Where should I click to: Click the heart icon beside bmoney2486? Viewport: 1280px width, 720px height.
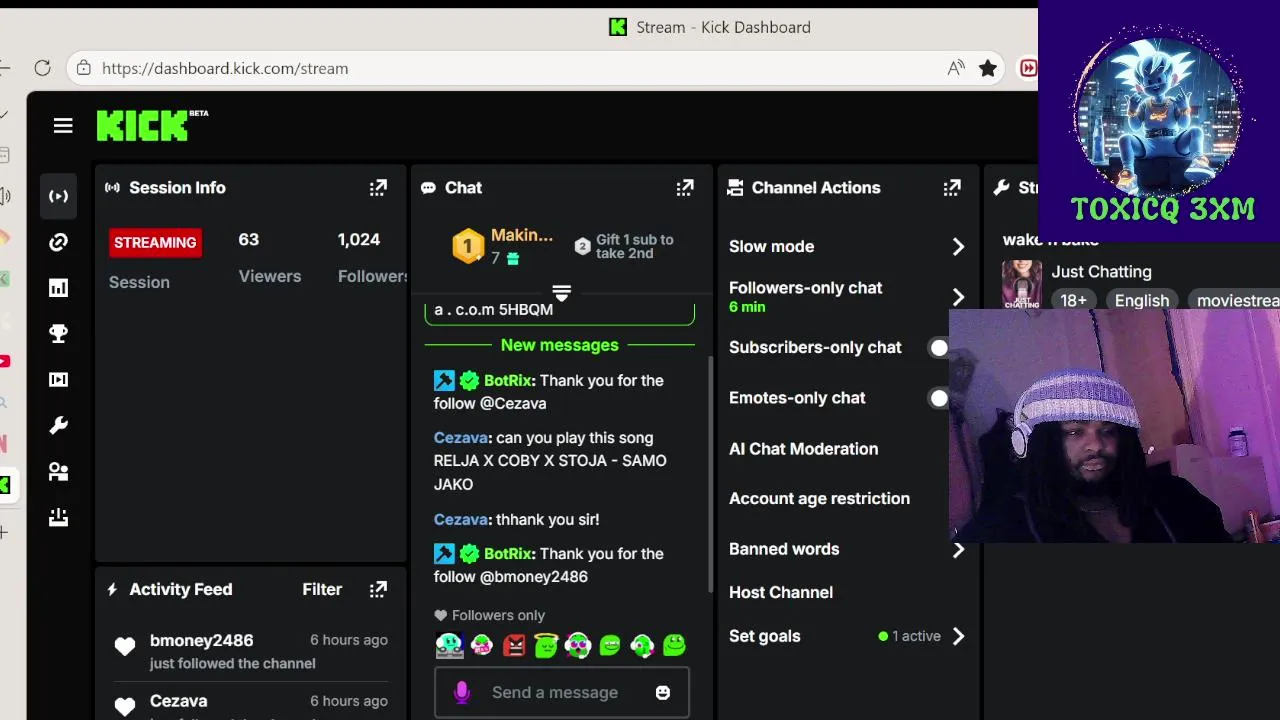(125, 647)
